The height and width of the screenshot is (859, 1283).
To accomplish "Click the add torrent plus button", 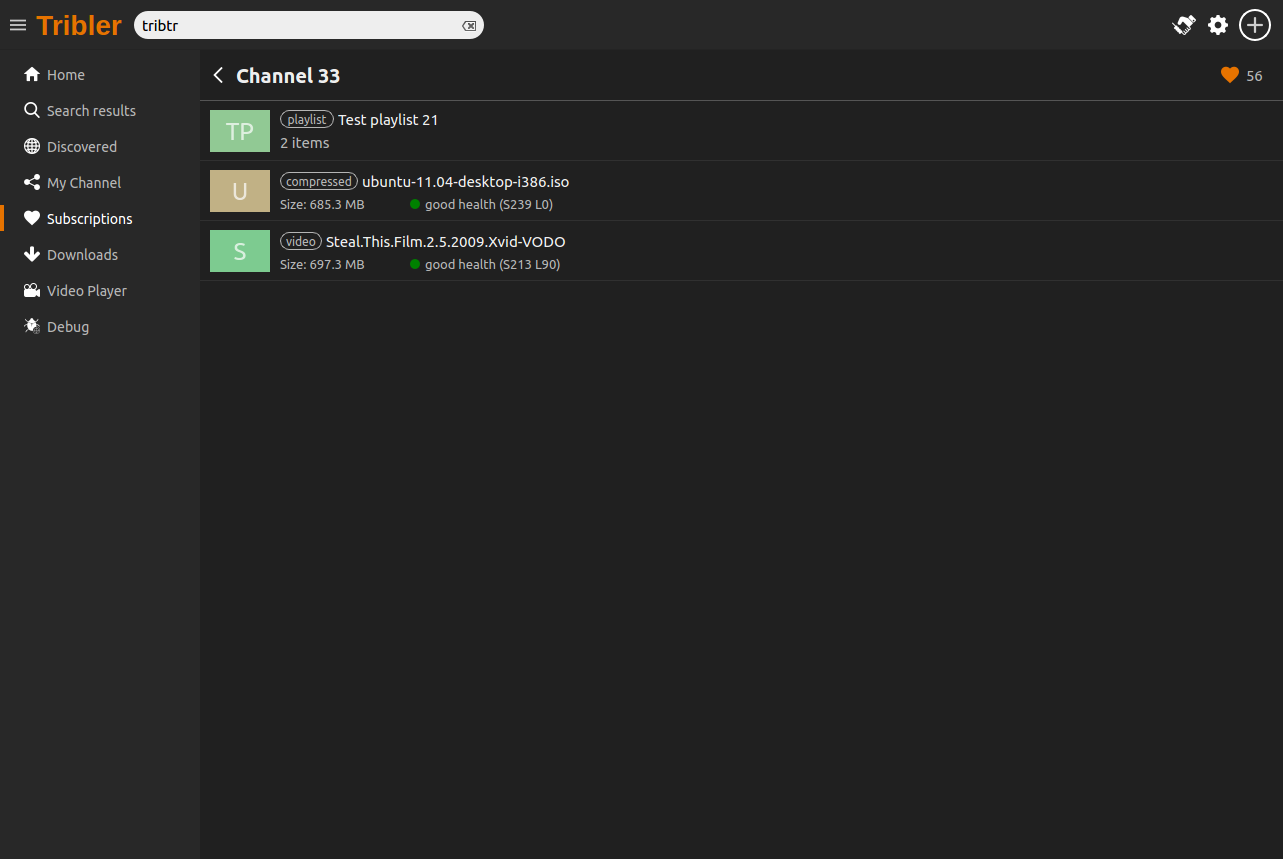I will tap(1255, 25).
